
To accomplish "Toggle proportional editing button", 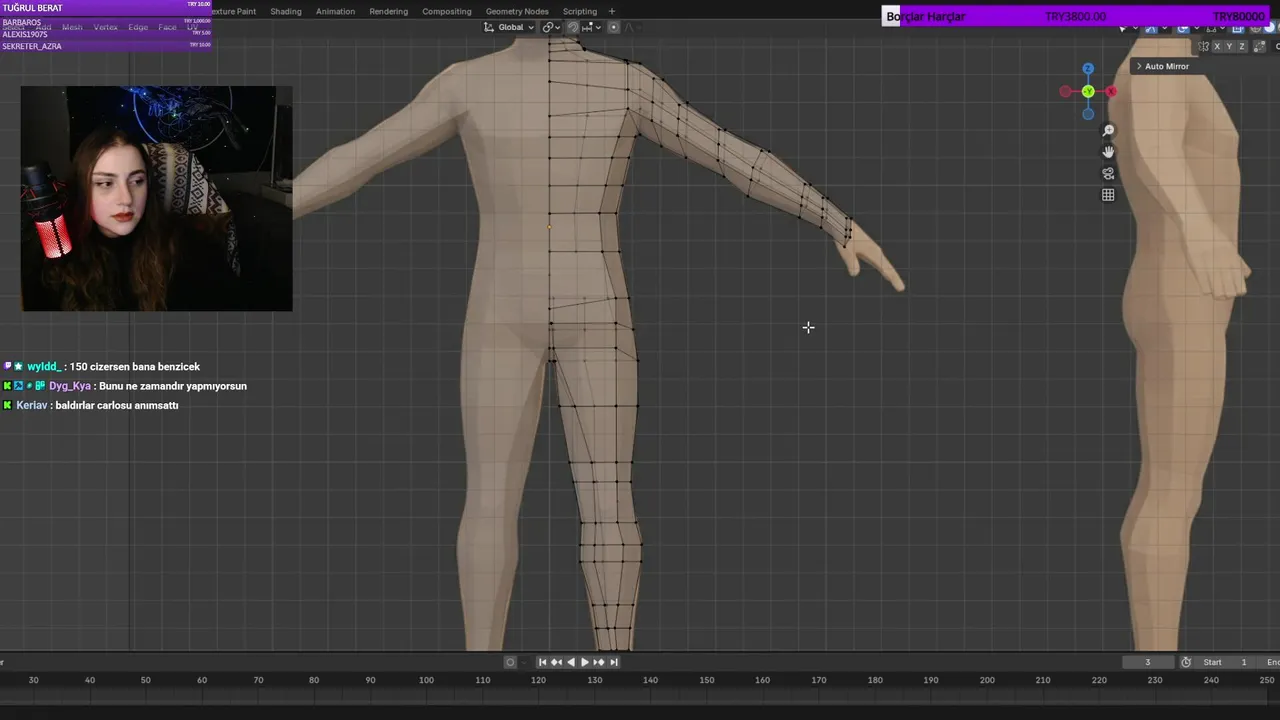I will (613, 27).
